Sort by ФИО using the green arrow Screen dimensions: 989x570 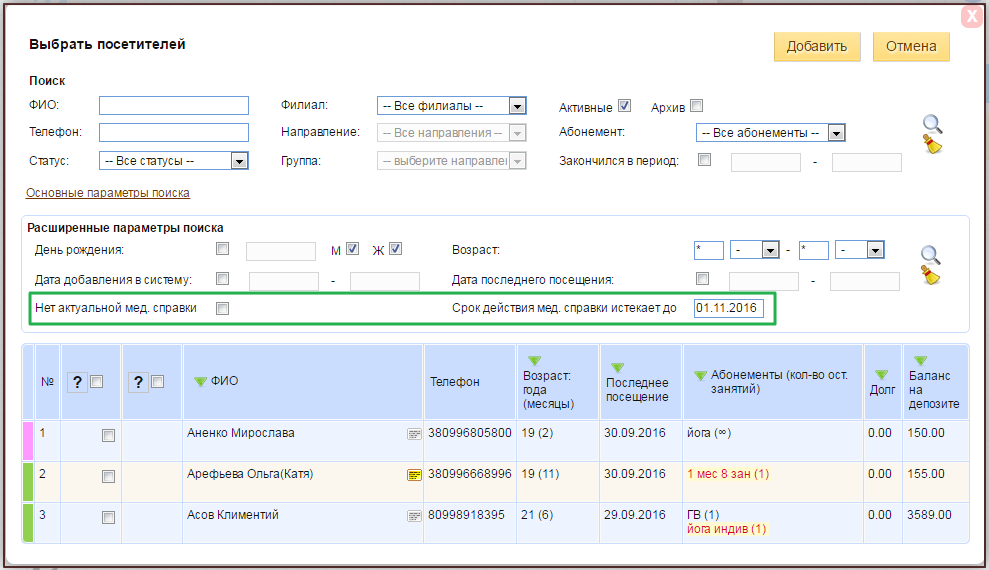click(x=200, y=381)
